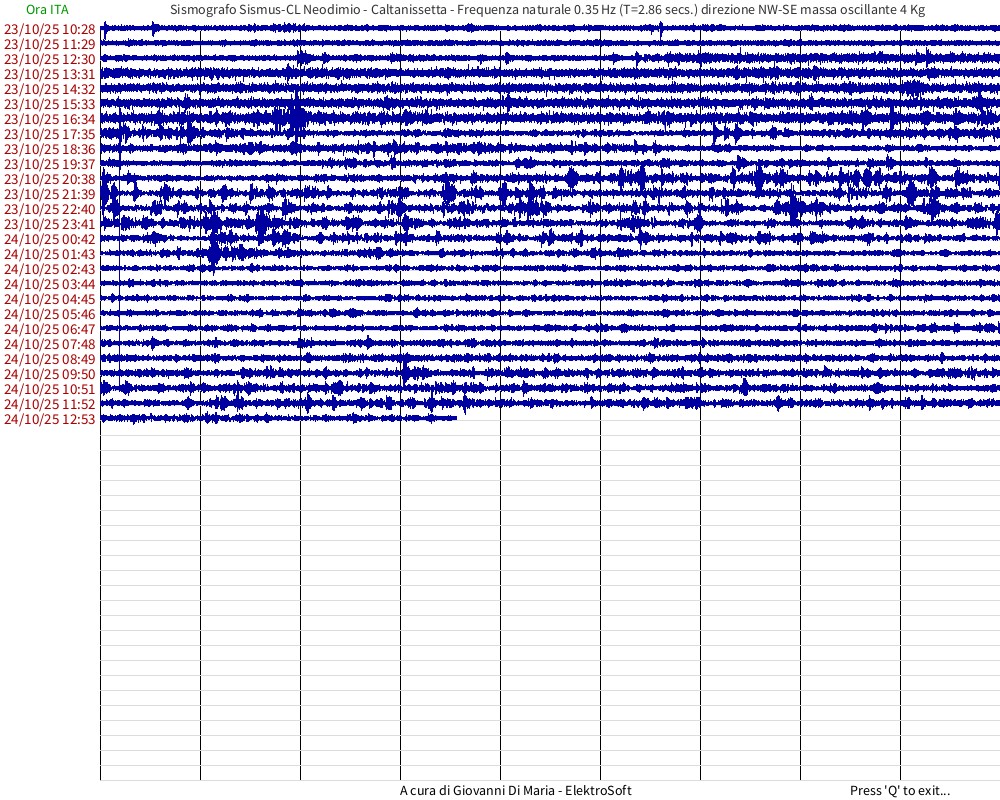Click the 24/10/25 09:50 timestamp label
The image size is (1000, 800).
(50, 374)
